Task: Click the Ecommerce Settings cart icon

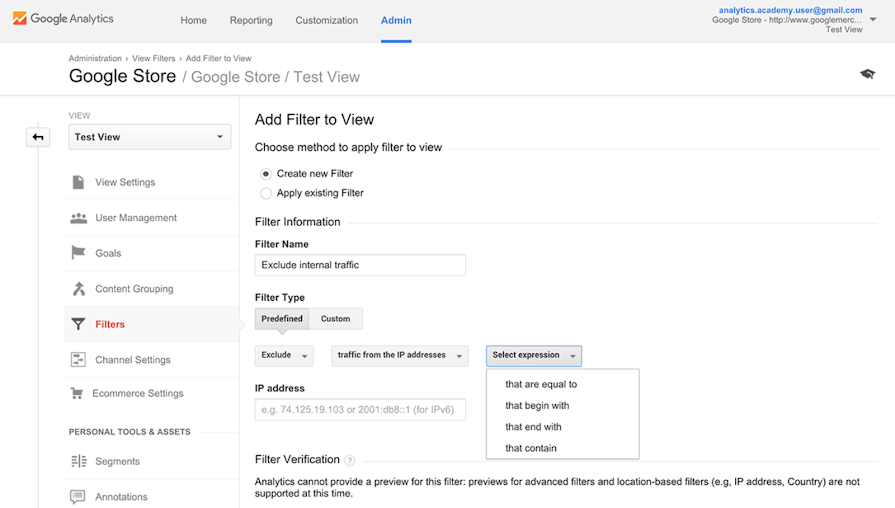Action: 77,394
